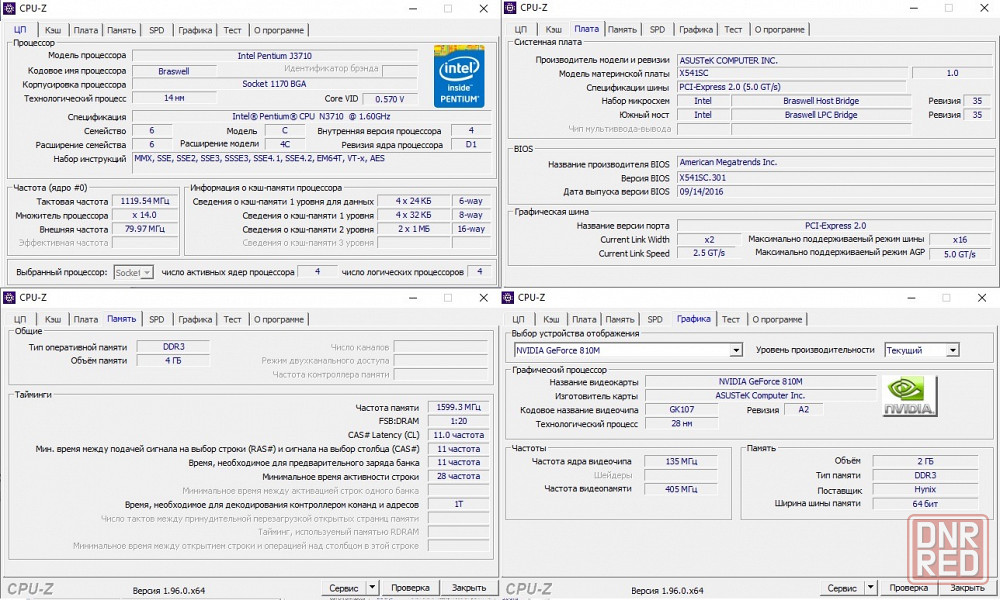Select SPD tab in the mainboard window
This screenshot has width=1000, height=600.
pyautogui.click(x=657, y=29)
